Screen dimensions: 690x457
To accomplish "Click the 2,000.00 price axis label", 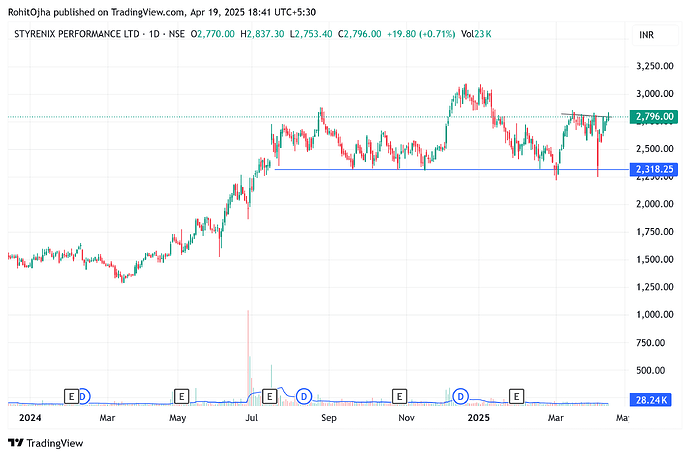I will click(x=655, y=204).
